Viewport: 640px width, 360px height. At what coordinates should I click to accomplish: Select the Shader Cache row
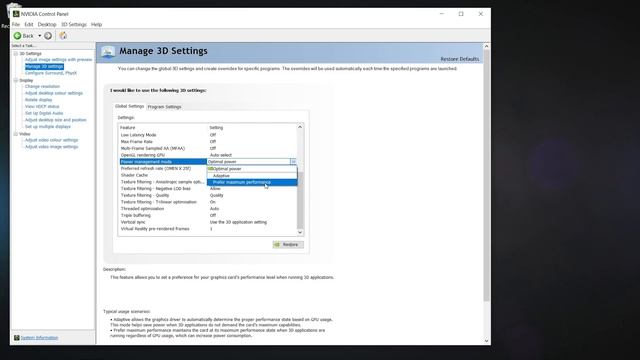click(x=163, y=175)
